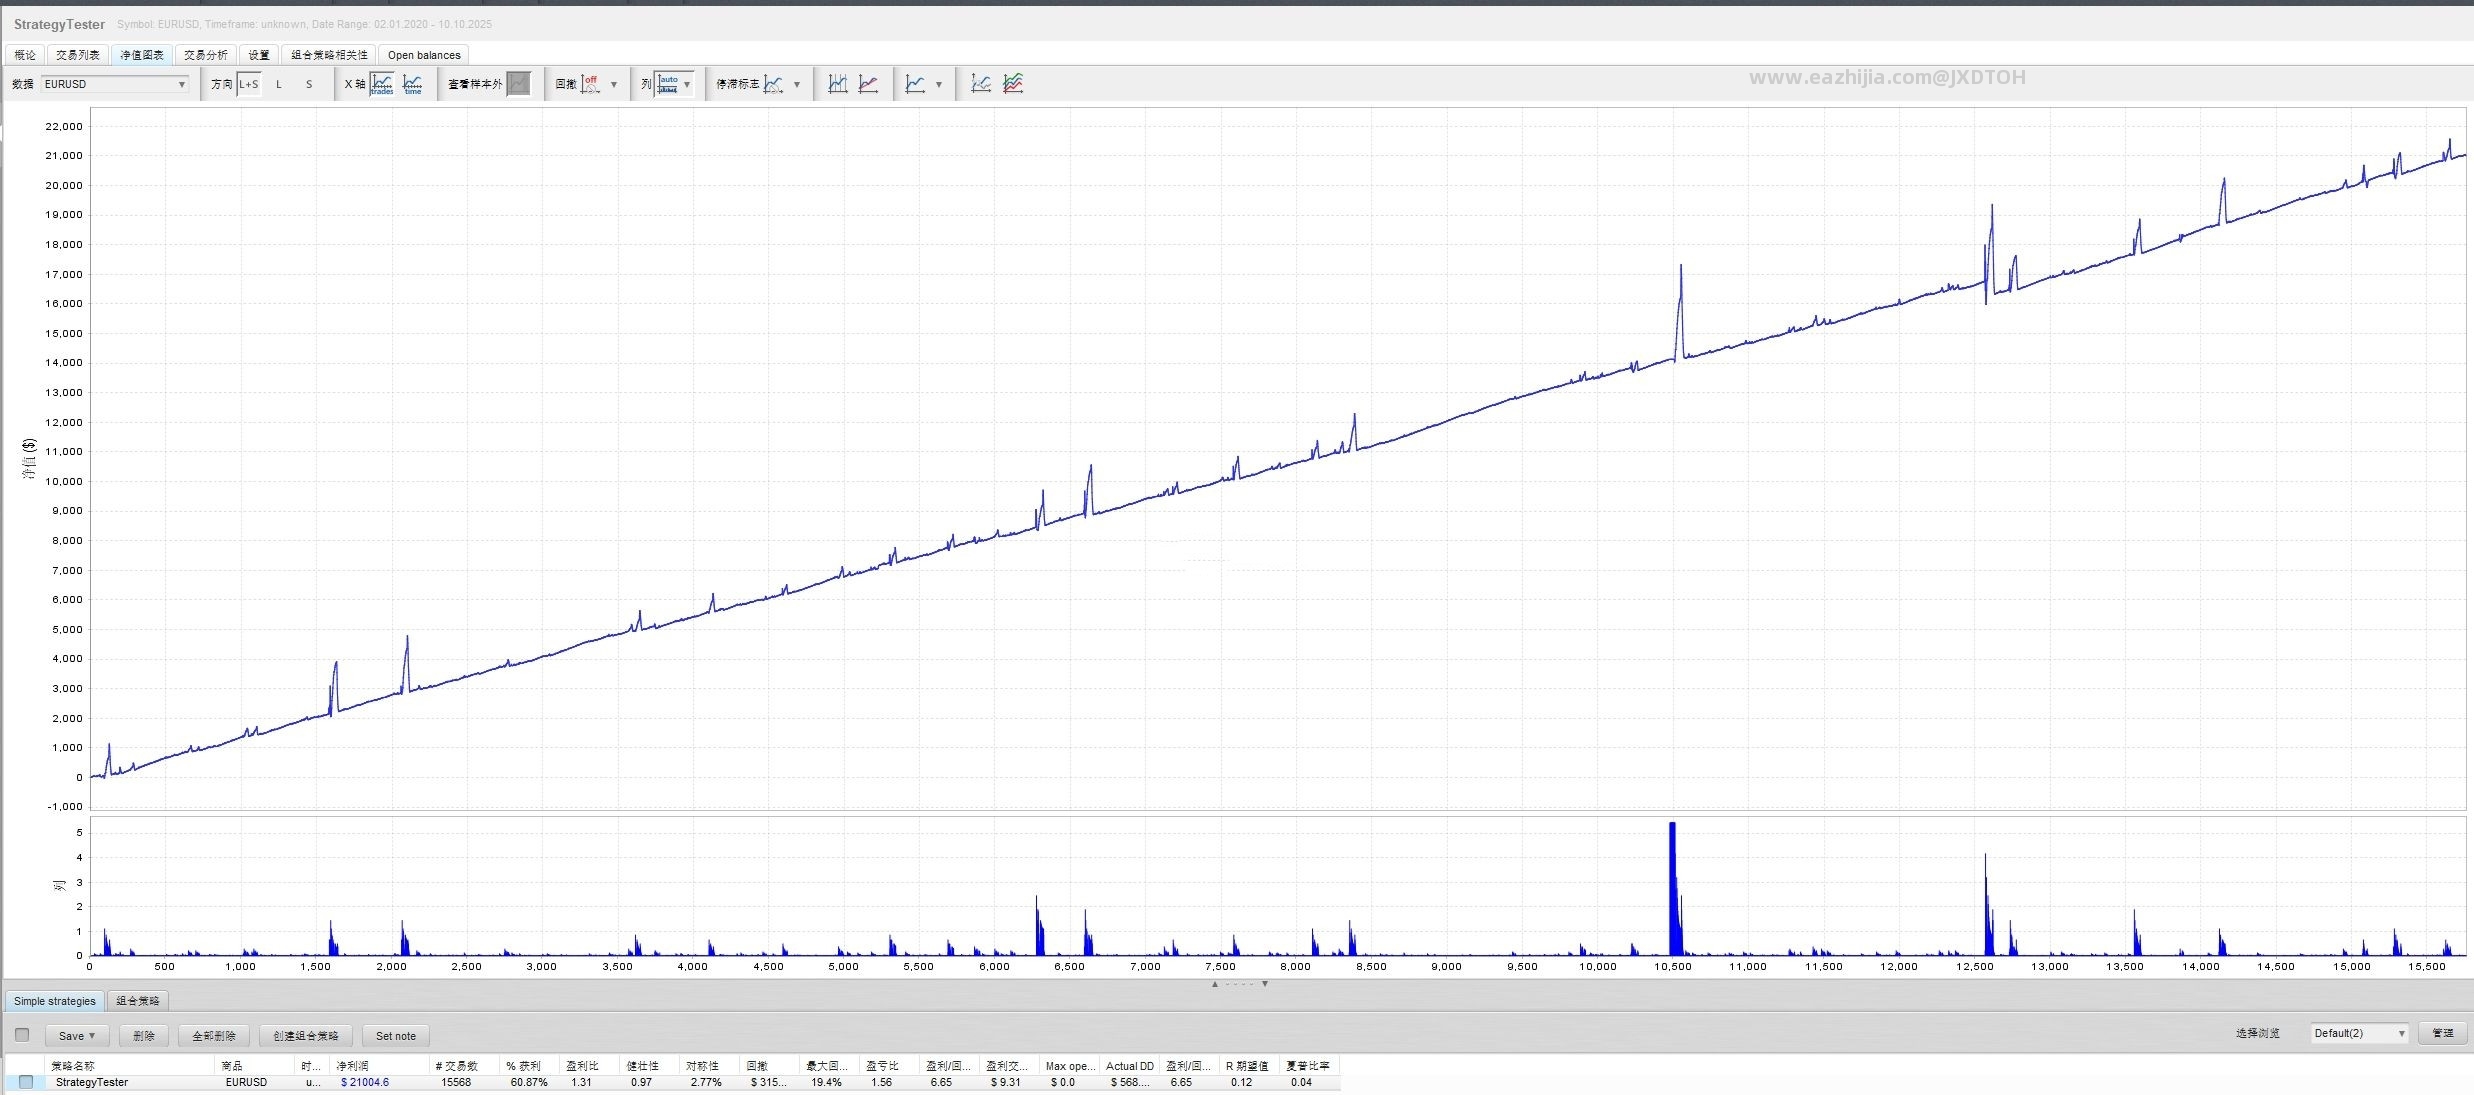Click the $ 21004.6 net profit value
The height and width of the screenshot is (1095, 2474).
pos(365,1082)
